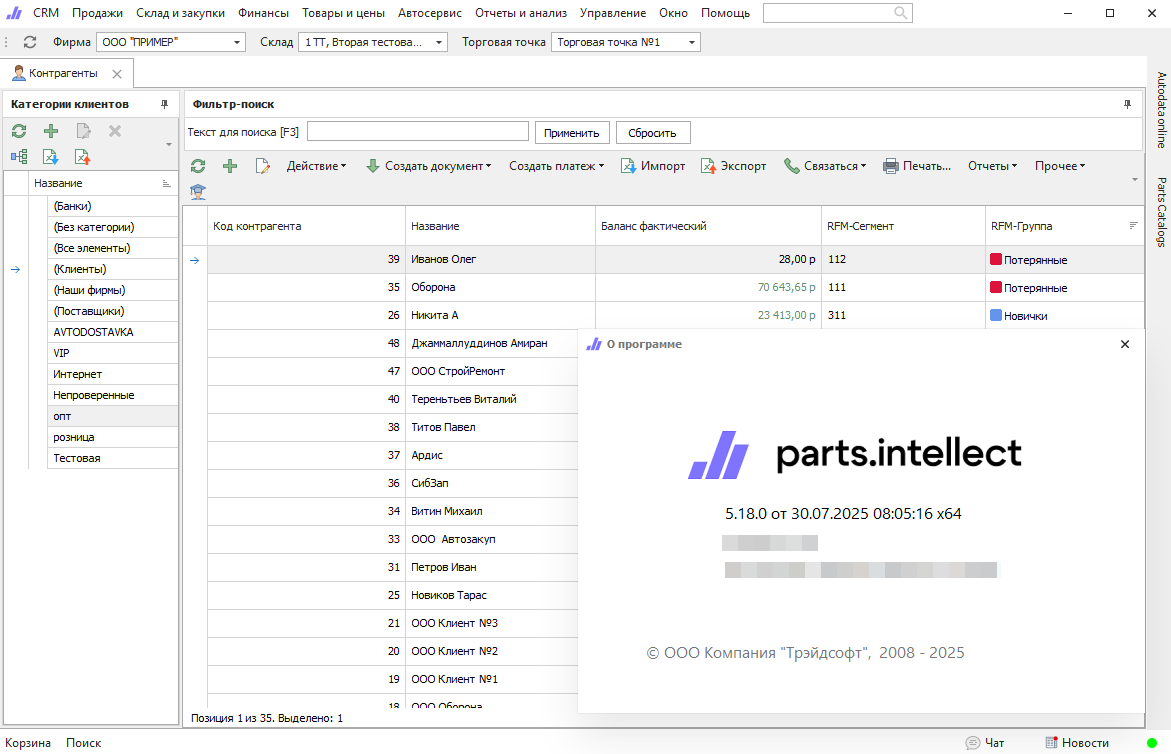
Task: Click the category Excel import icon
Action: click(x=51, y=156)
